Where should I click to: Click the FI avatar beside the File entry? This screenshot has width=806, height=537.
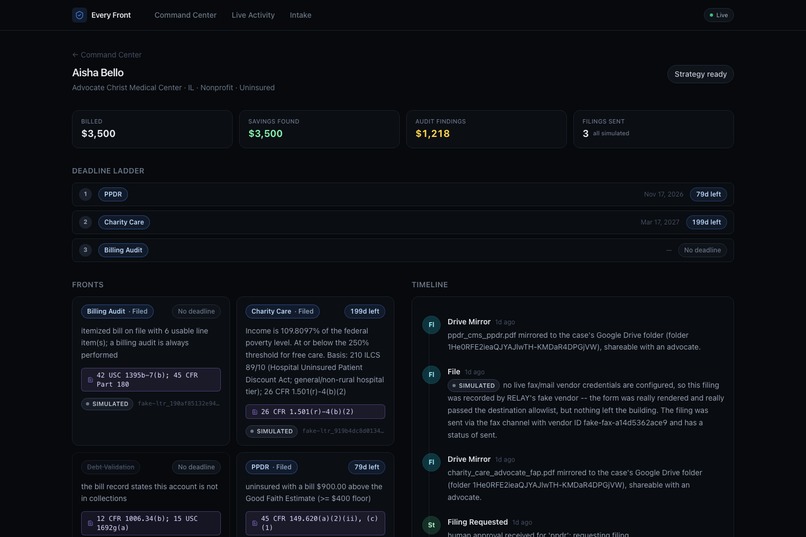tap(431, 375)
